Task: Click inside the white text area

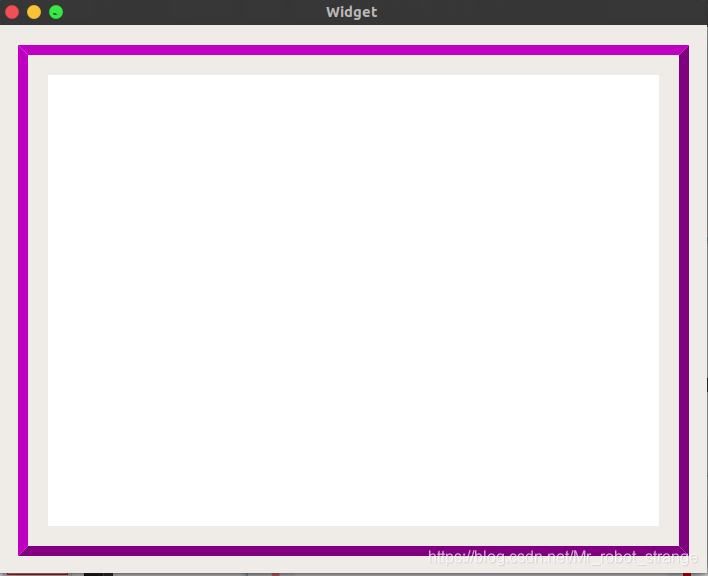Action: (353, 300)
